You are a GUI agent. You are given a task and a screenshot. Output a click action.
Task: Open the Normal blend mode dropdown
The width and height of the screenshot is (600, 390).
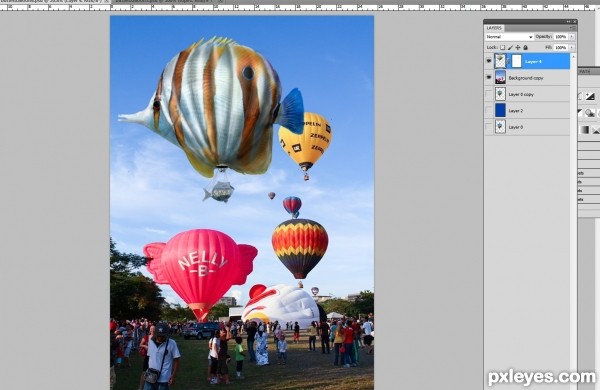coord(509,37)
